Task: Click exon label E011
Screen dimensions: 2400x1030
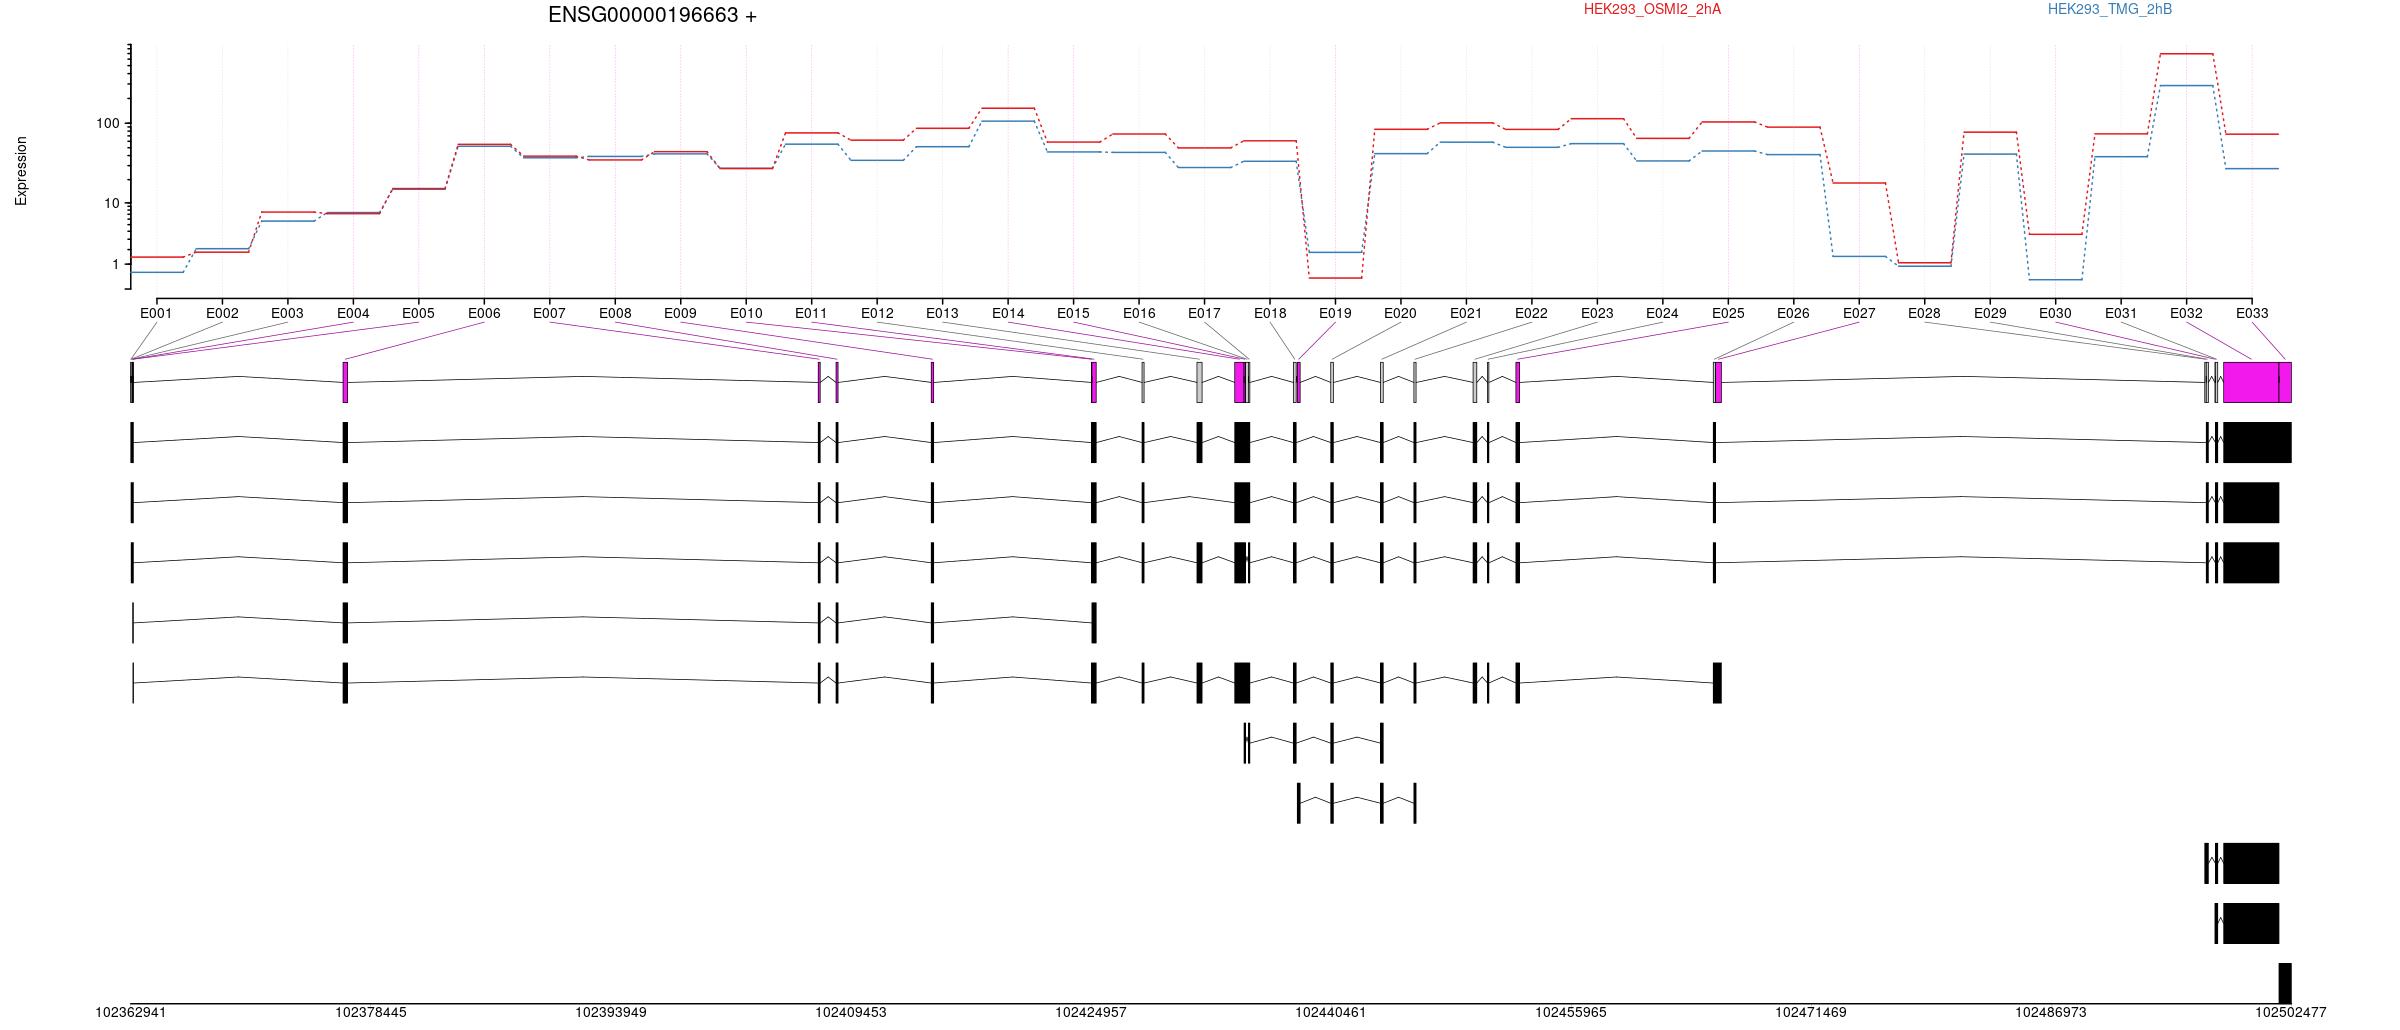Action: [811, 313]
